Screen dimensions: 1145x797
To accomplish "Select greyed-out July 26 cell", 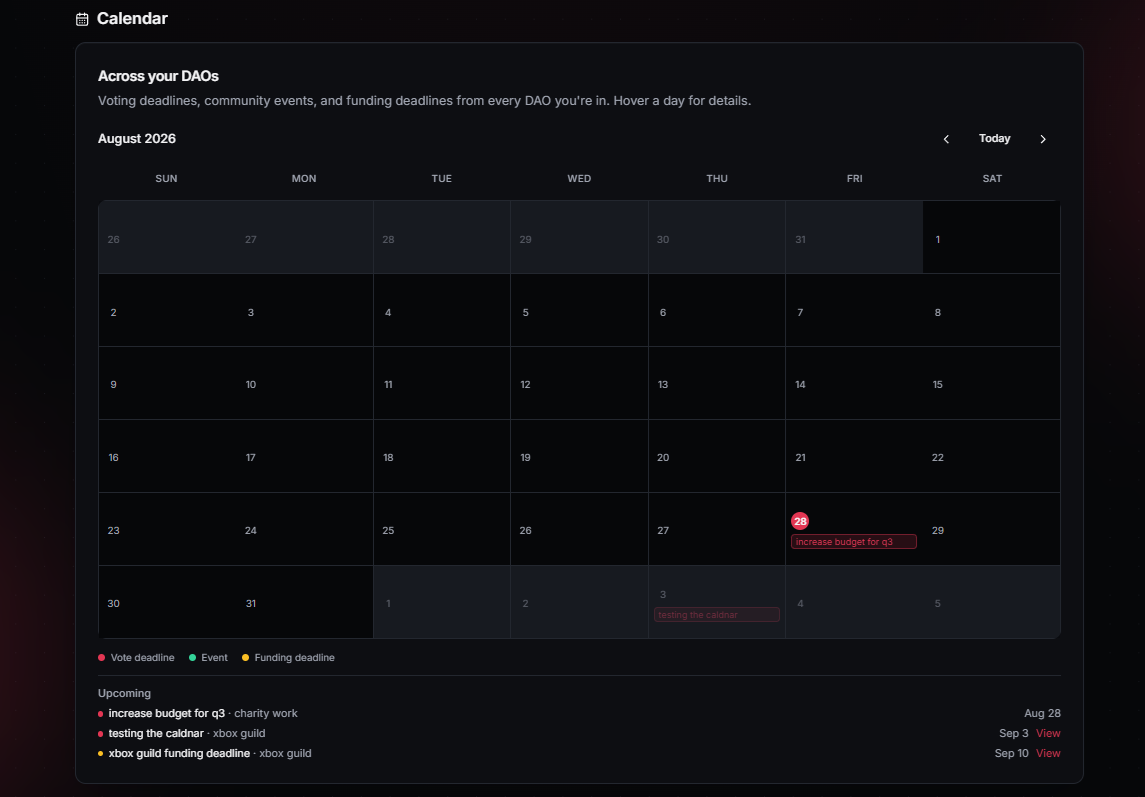I will [167, 237].
